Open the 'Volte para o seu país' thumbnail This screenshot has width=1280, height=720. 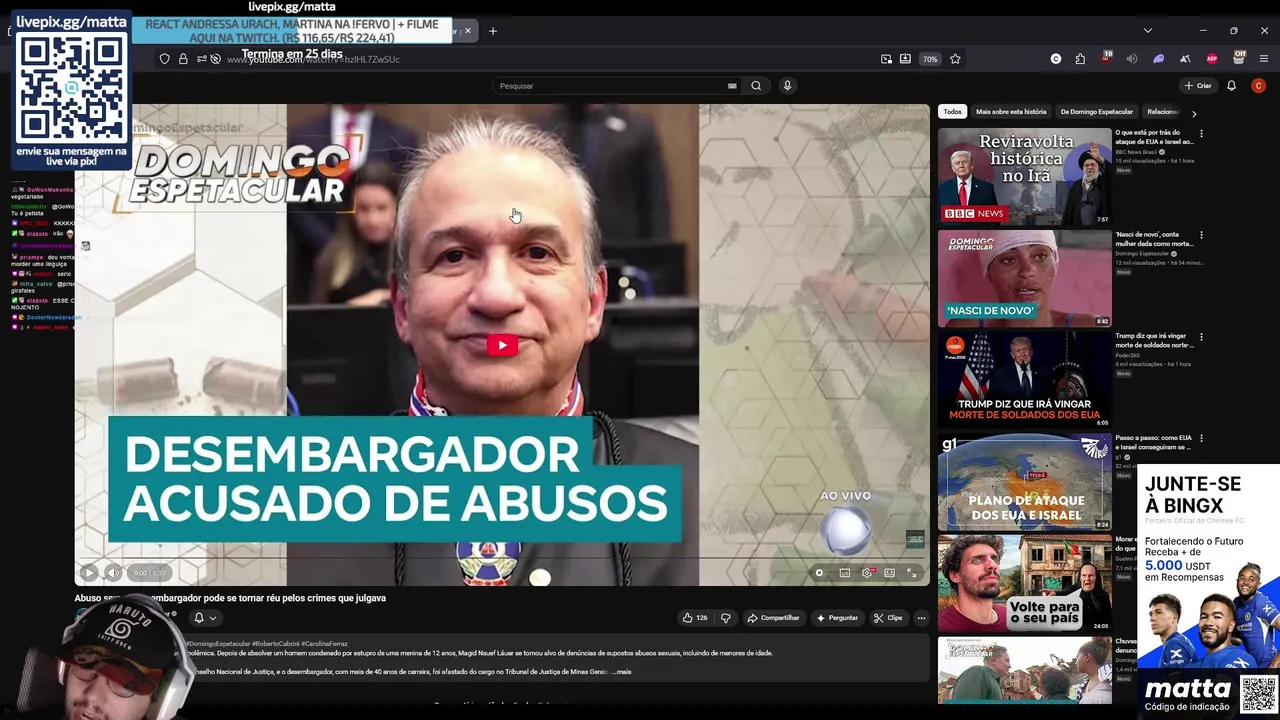point(1024,583)
